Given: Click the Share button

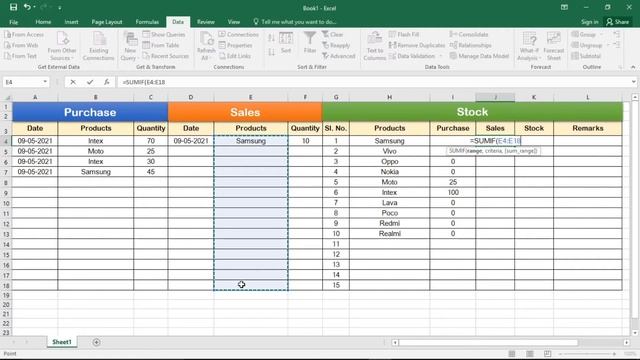Looking at the screenshot, I should pyautogui.click(x=618, y=22).
